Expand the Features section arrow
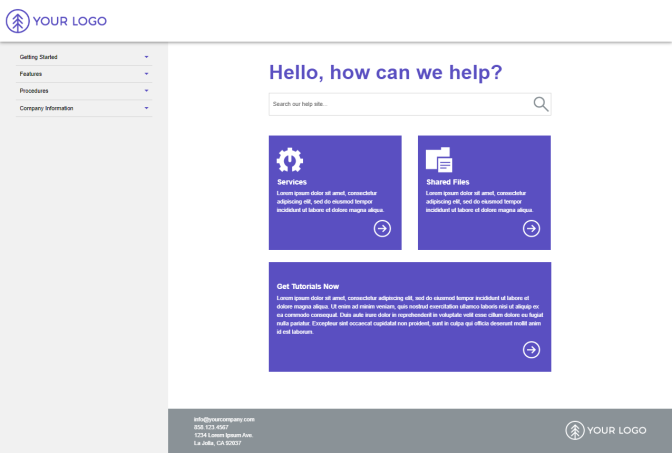 146,74
